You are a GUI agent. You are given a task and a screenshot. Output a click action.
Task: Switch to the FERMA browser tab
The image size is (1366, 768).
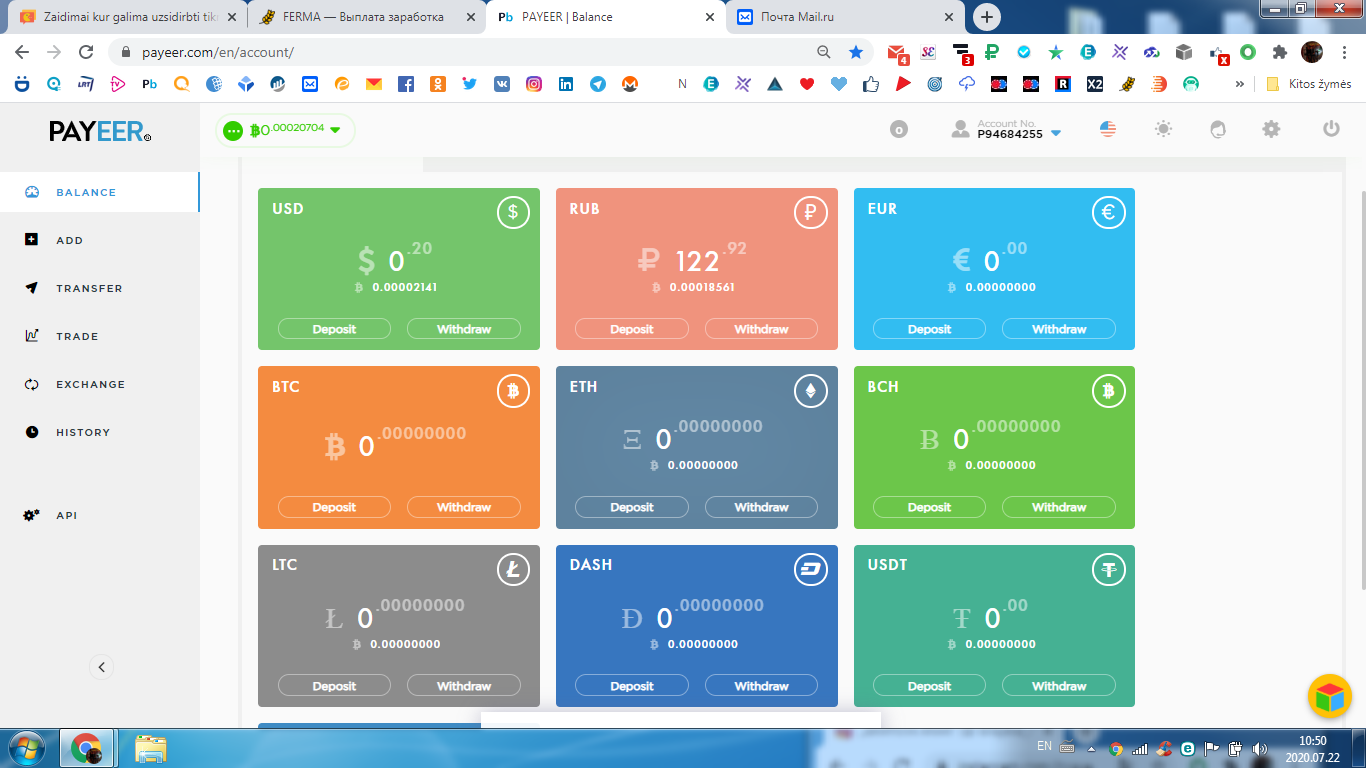coord(364,17)
